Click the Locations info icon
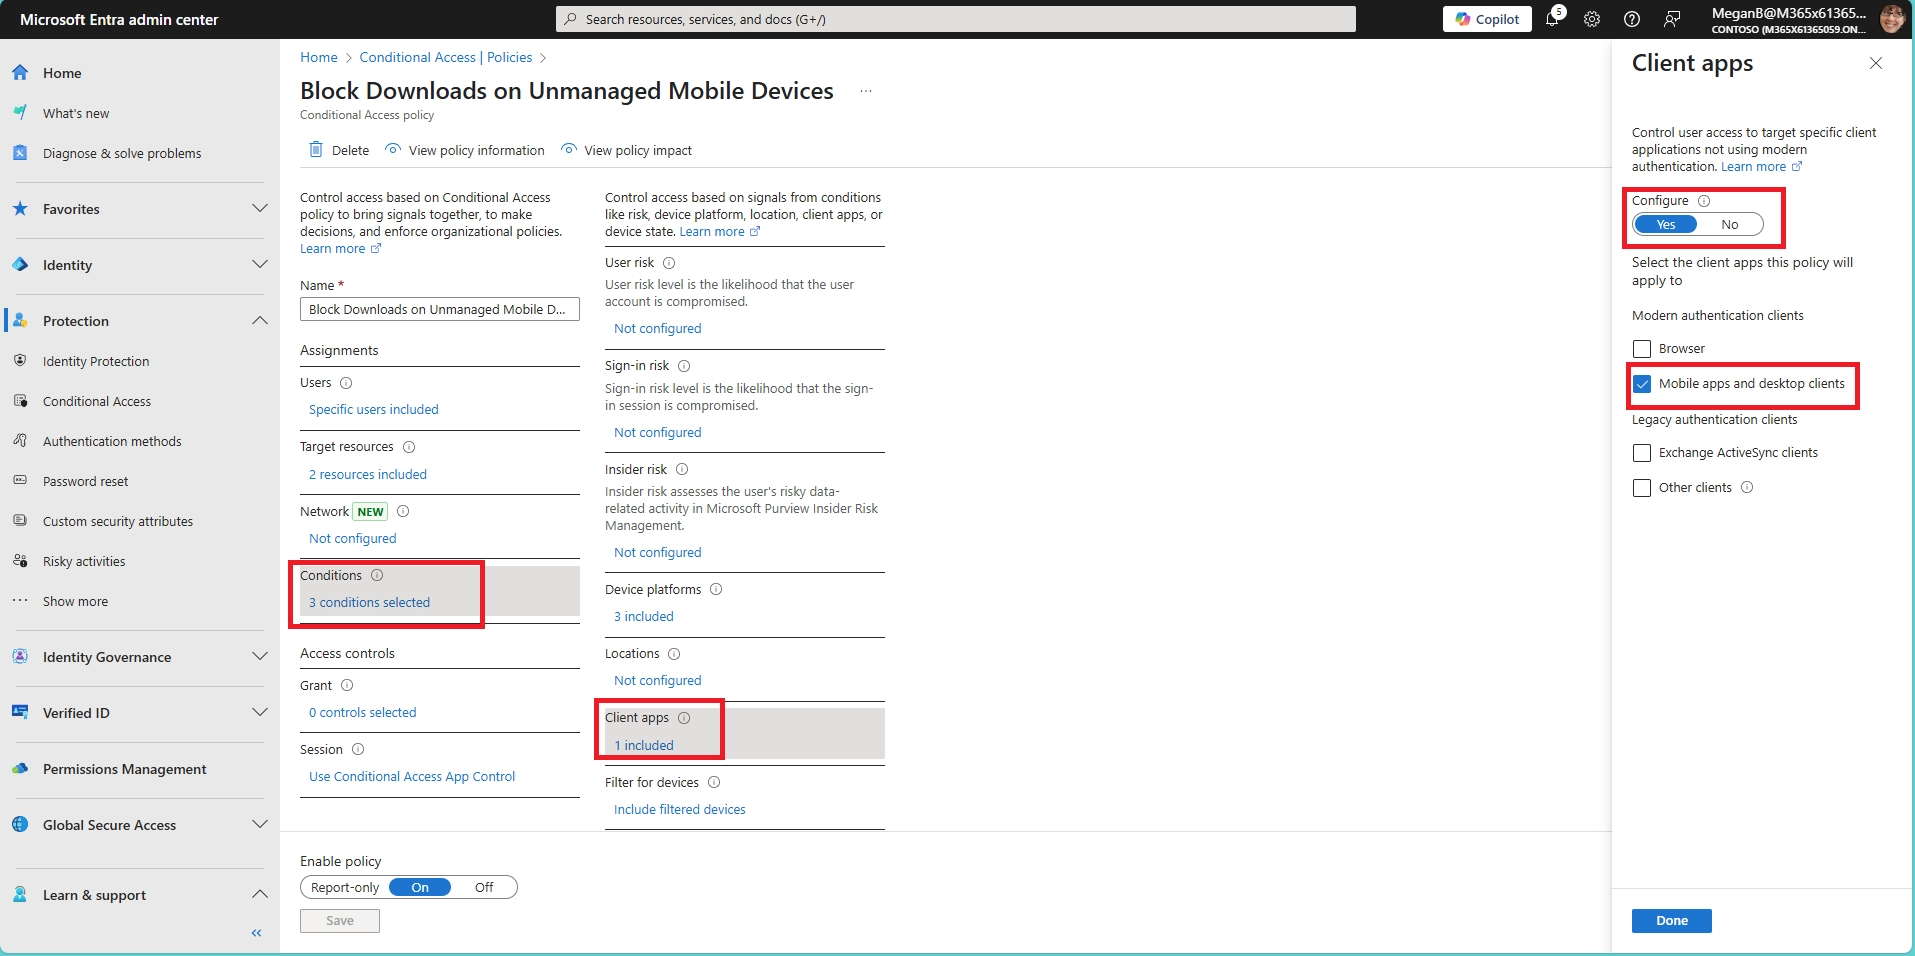The image size is (1915, 956). pos(674,654)
